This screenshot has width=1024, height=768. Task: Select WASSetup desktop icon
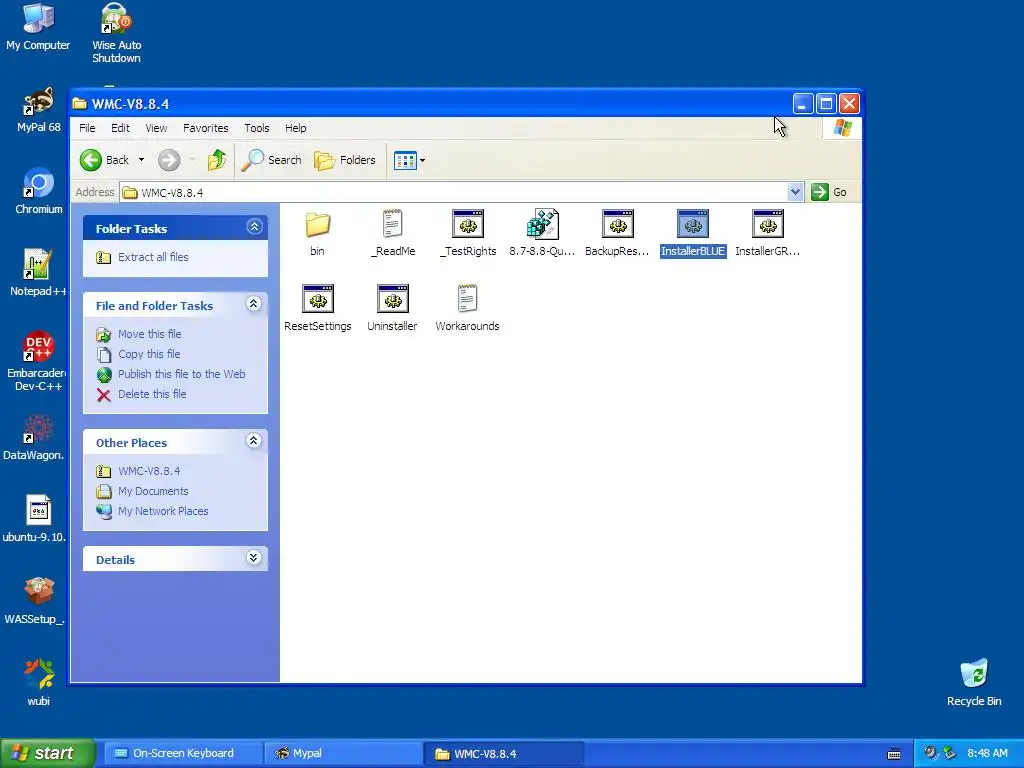point(35,601)
